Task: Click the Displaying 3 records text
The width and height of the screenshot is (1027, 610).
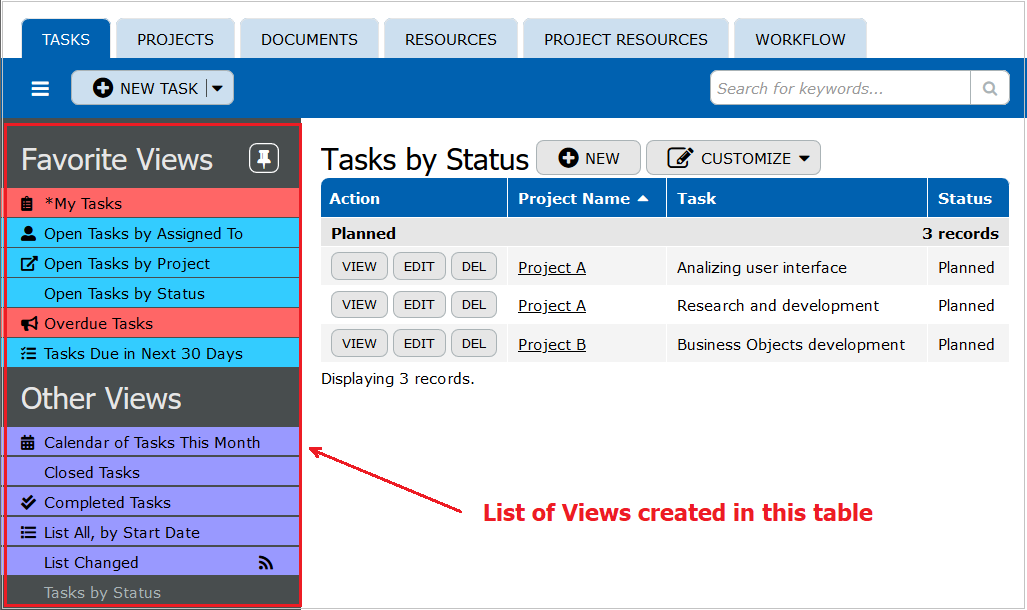Action: pos(398,379)
